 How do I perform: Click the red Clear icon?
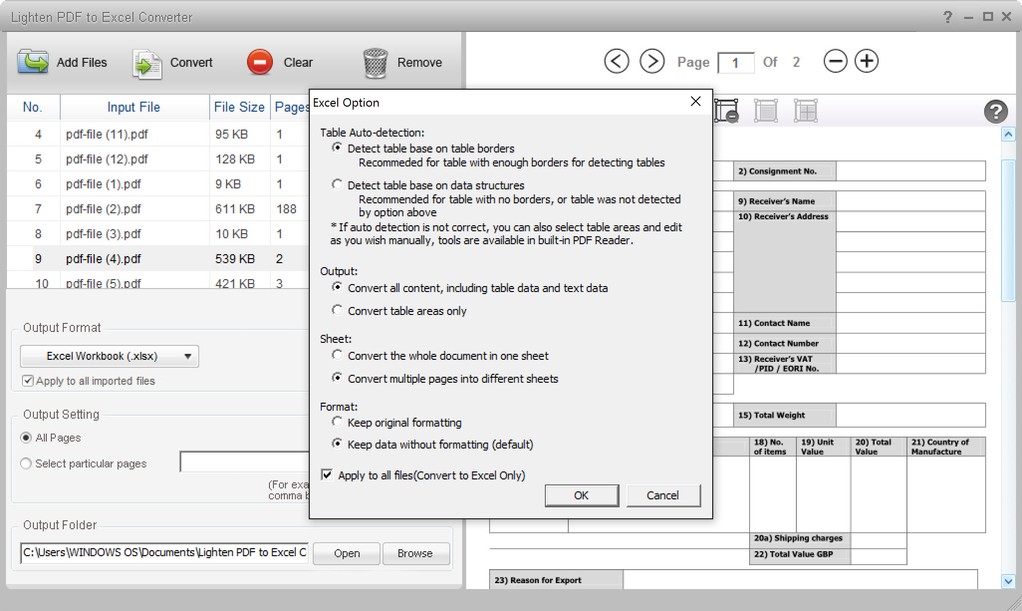[259, 63]
